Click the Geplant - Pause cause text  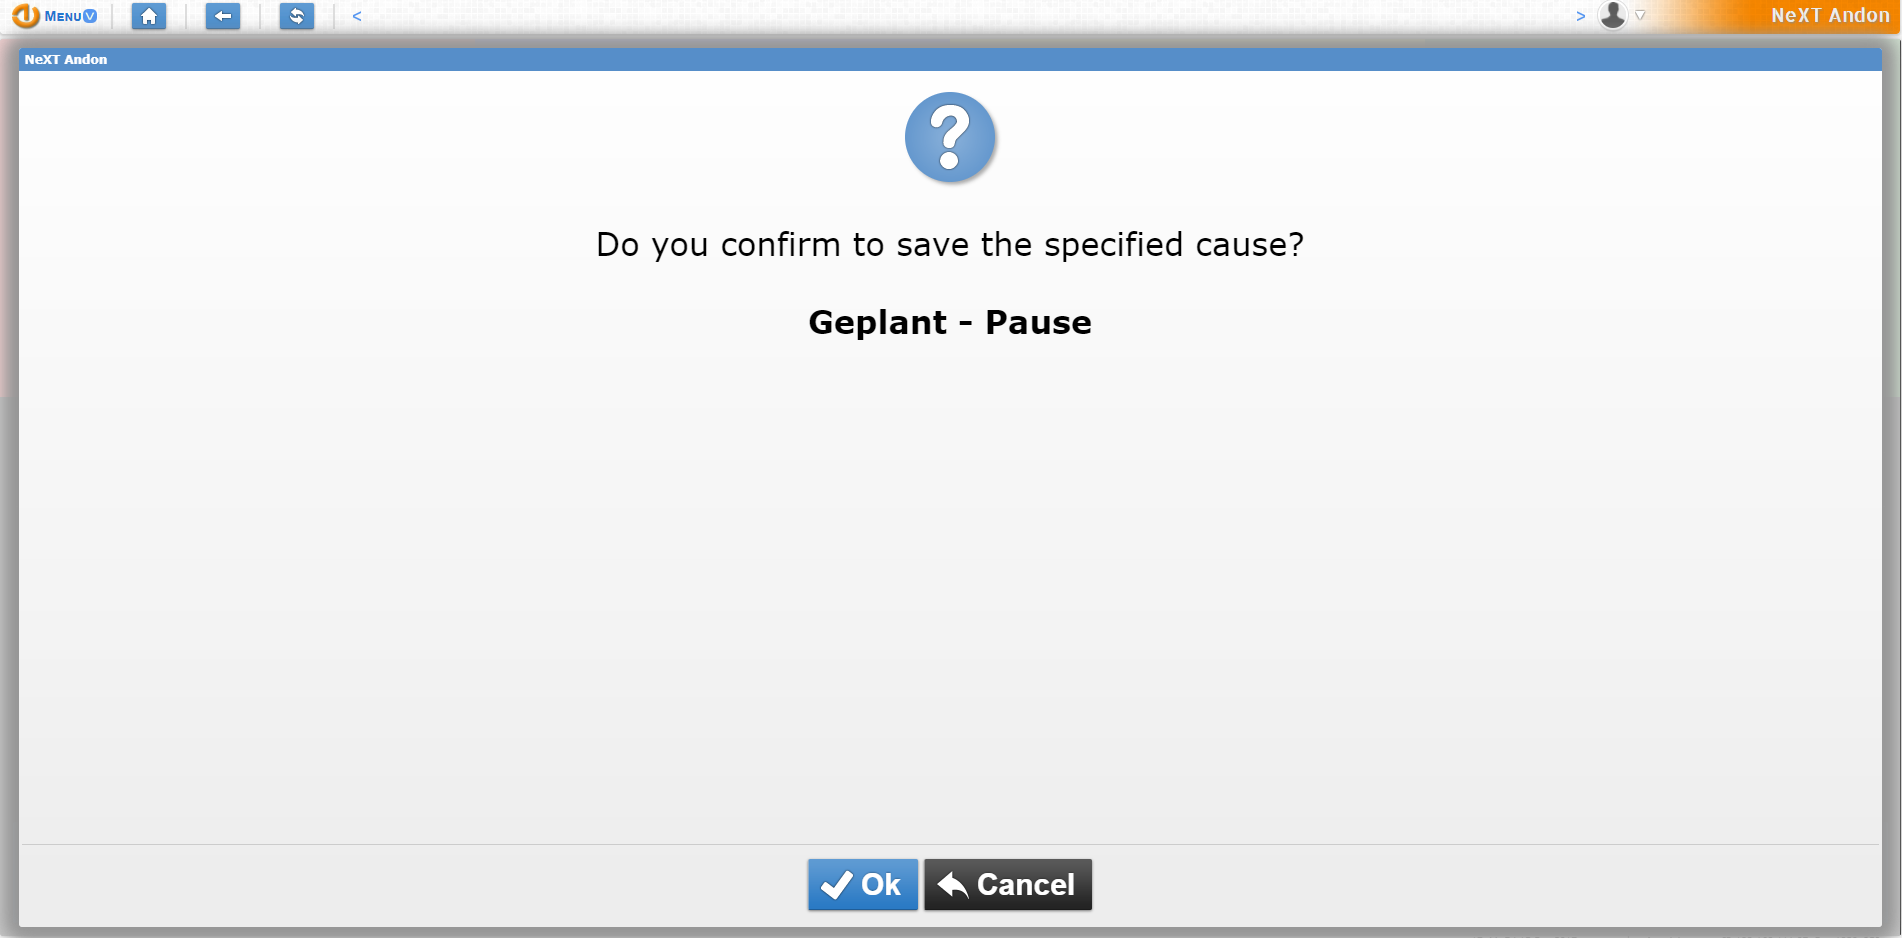click(x=949, y=322)
